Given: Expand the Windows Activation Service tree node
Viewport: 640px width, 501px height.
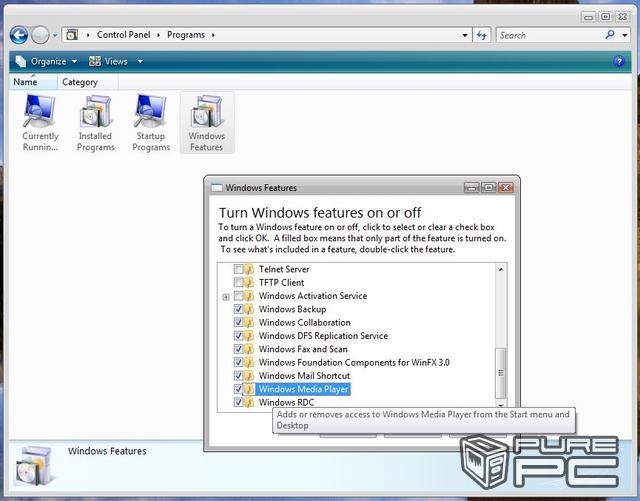Looking at the screenshot, I should click(226, 297).
